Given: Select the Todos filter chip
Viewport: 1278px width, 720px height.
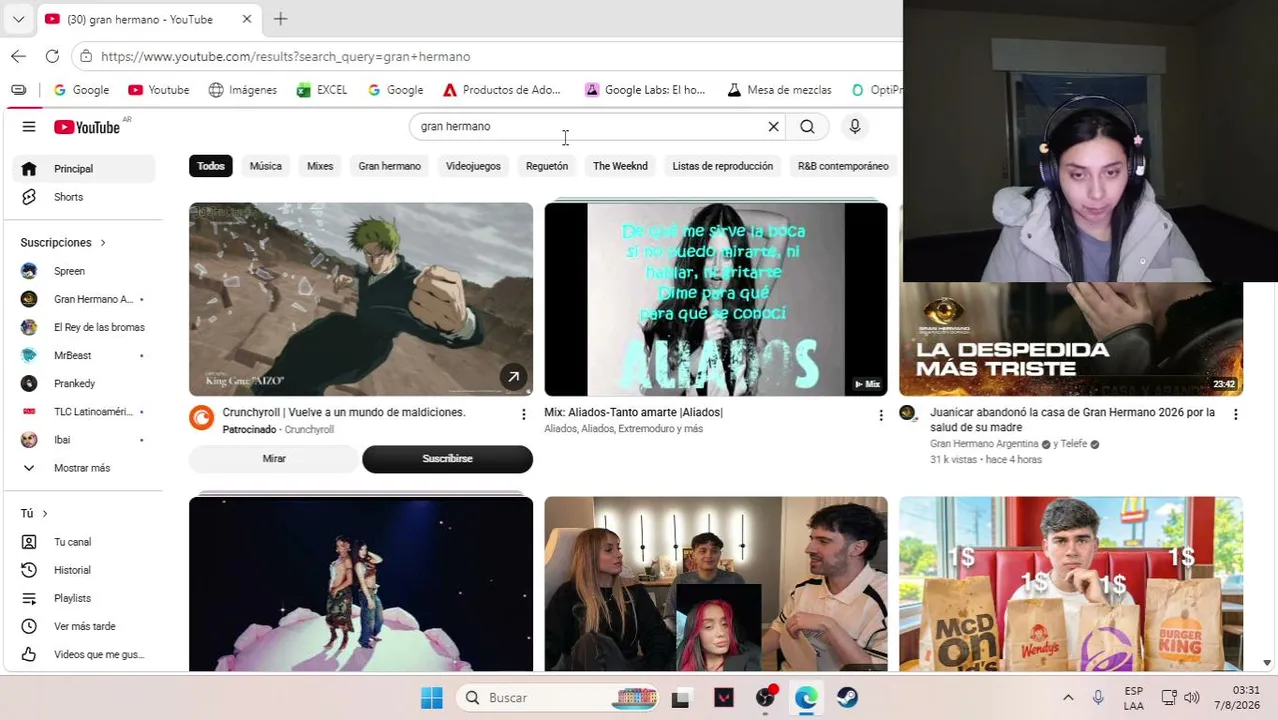Looking at the screenshot, I should tap(211, 166).
